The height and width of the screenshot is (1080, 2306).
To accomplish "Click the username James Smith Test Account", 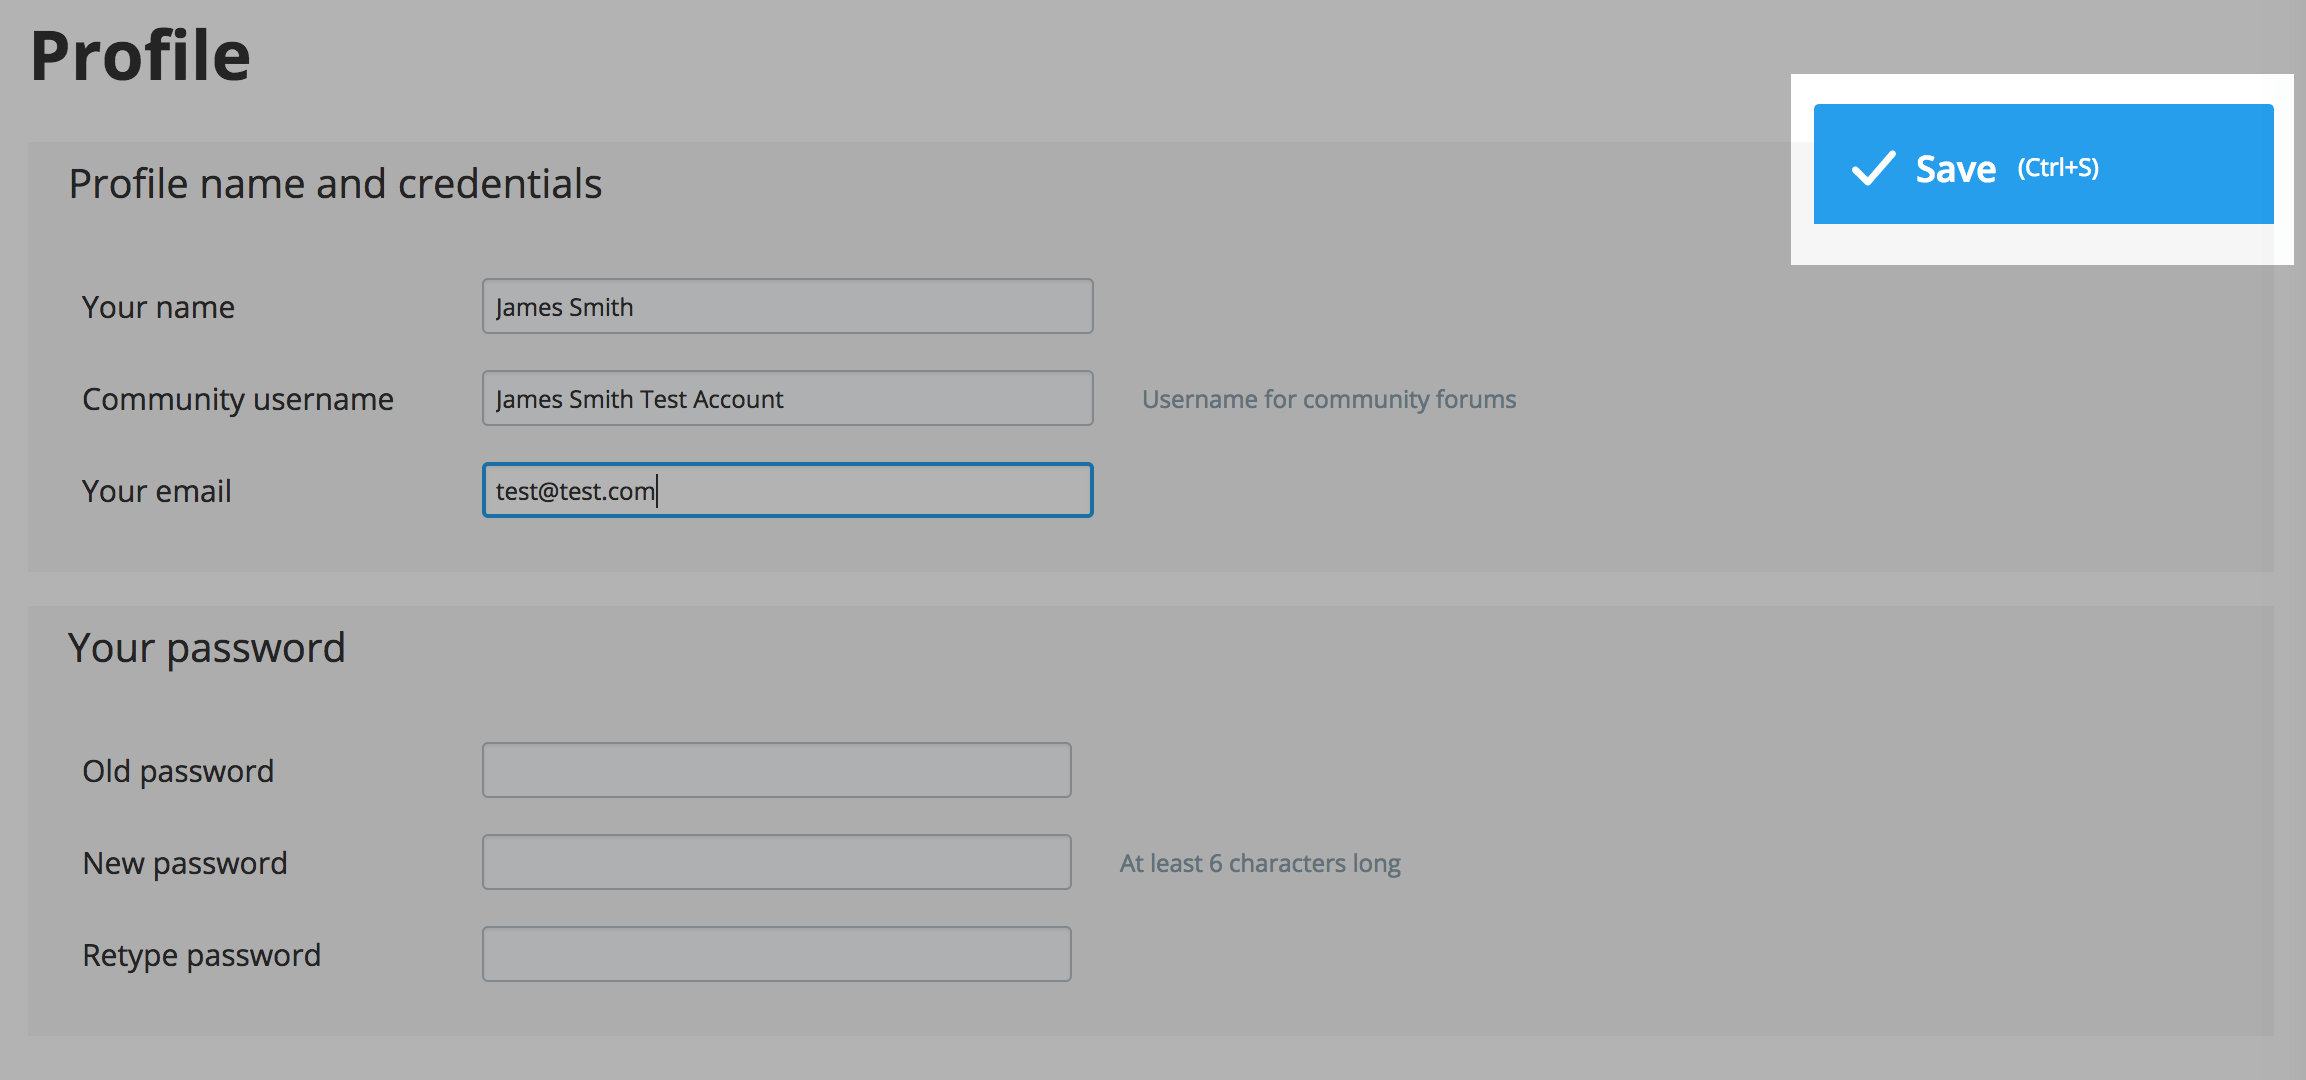I will 640,398.
